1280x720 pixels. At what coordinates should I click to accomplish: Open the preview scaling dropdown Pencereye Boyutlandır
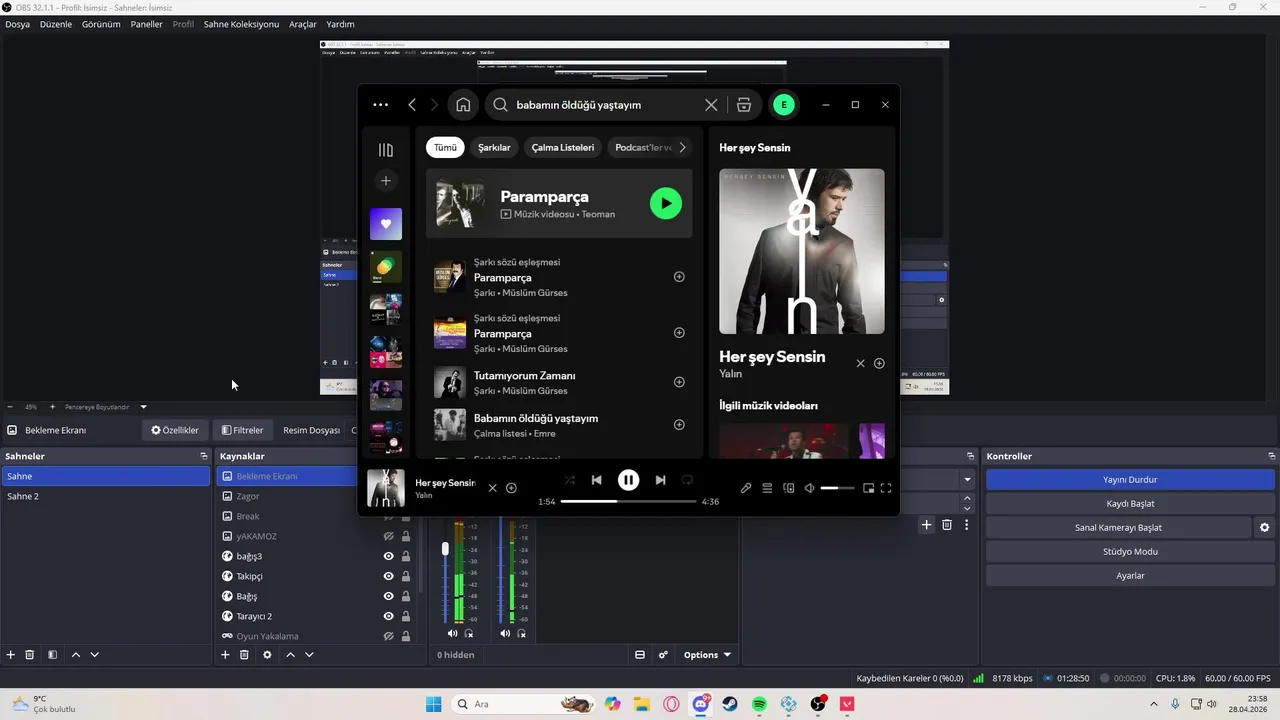pos(105,407)
